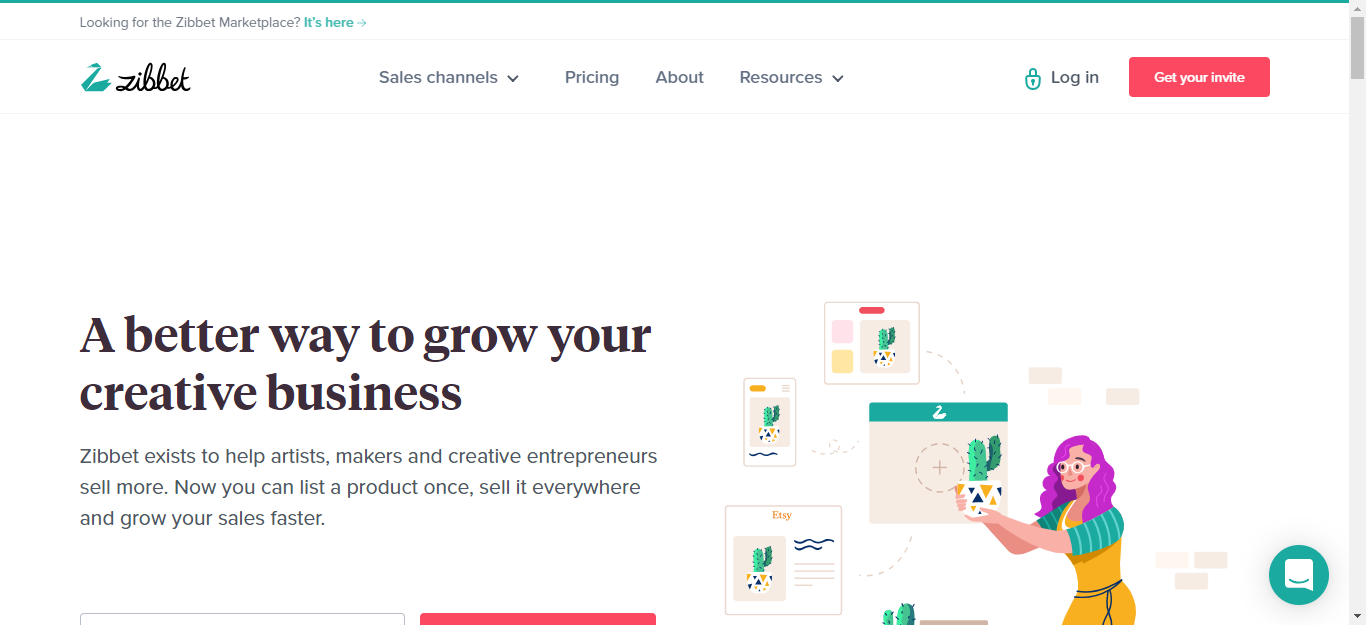Screen dimensions: 1366x625
Task: Click the vertical scrollbar thumb
Action: 1357,47
